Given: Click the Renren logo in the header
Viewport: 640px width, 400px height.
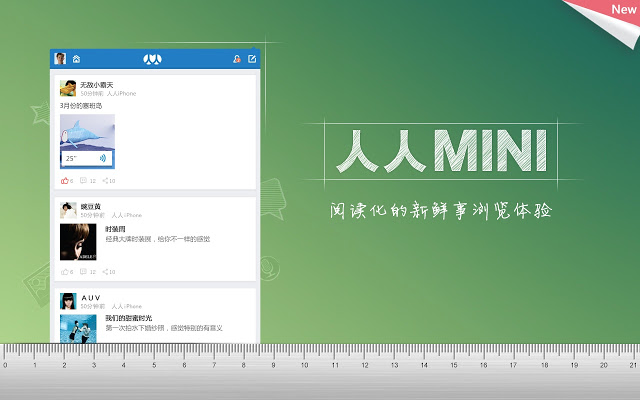Looking at the screenshot, I should [x=152, y=59].
